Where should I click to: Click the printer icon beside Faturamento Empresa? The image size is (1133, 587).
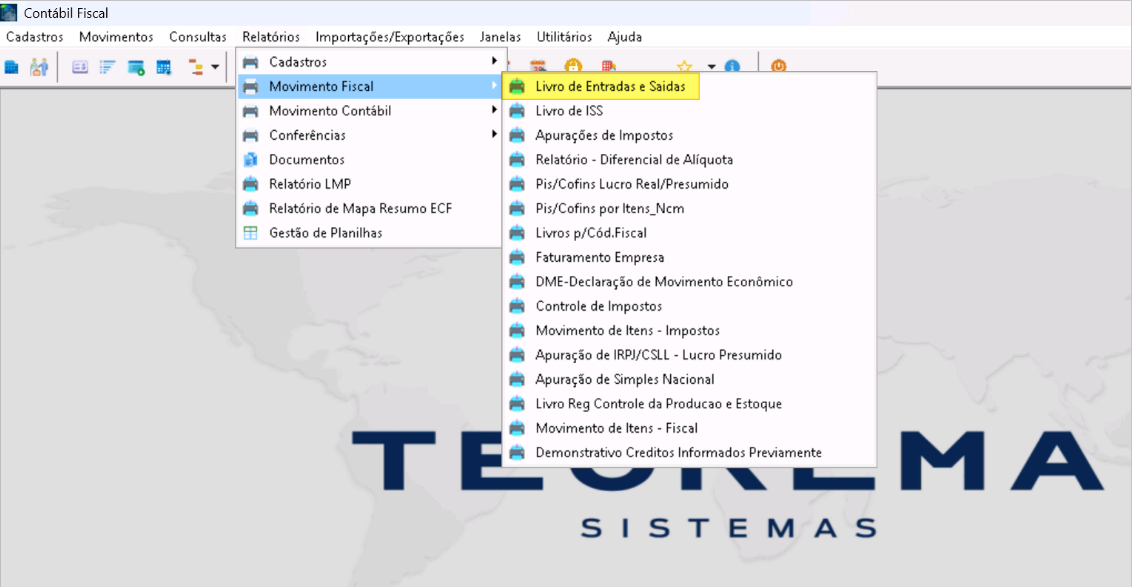[x=517, y=257]
